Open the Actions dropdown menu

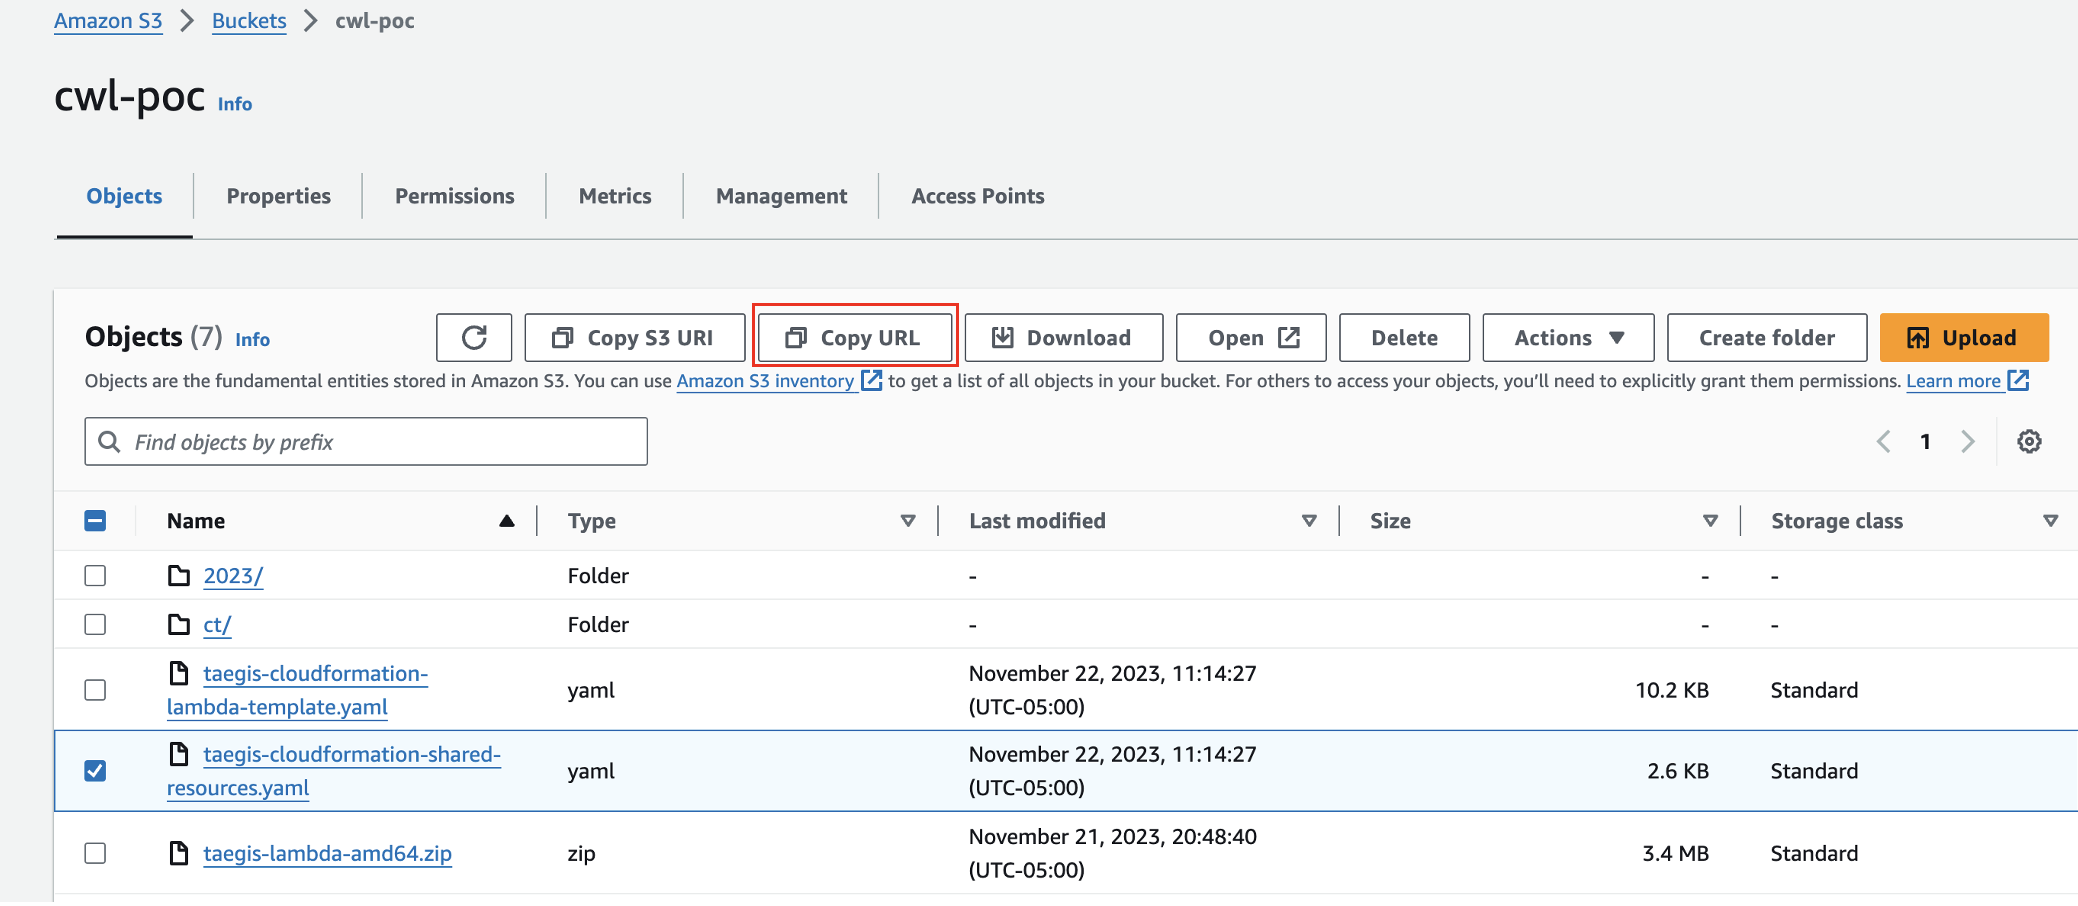coord(1568,338)
